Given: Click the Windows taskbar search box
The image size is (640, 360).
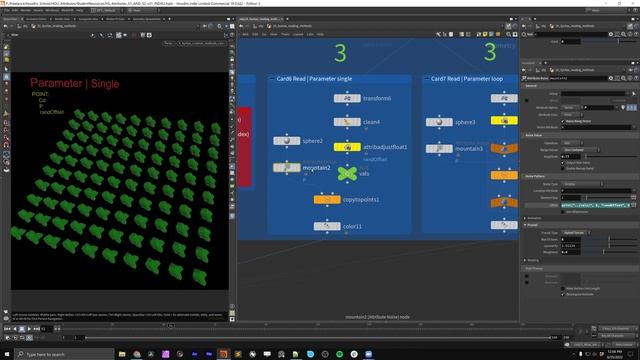Looking at the screenshot, I should click(x=64, y=354).
